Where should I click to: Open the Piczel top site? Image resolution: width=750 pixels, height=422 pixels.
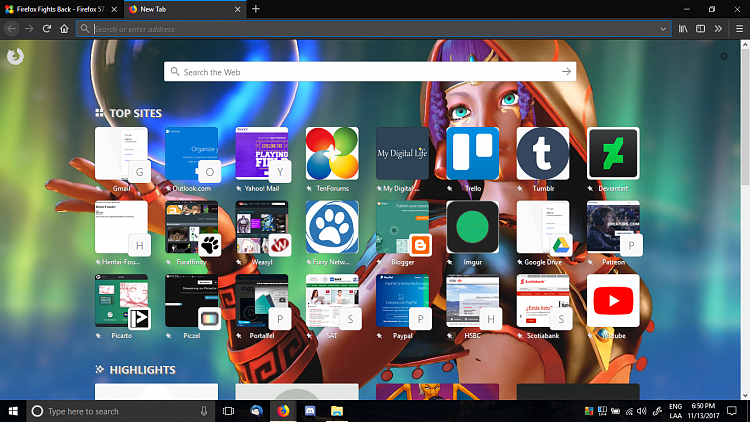coord(192,301)
